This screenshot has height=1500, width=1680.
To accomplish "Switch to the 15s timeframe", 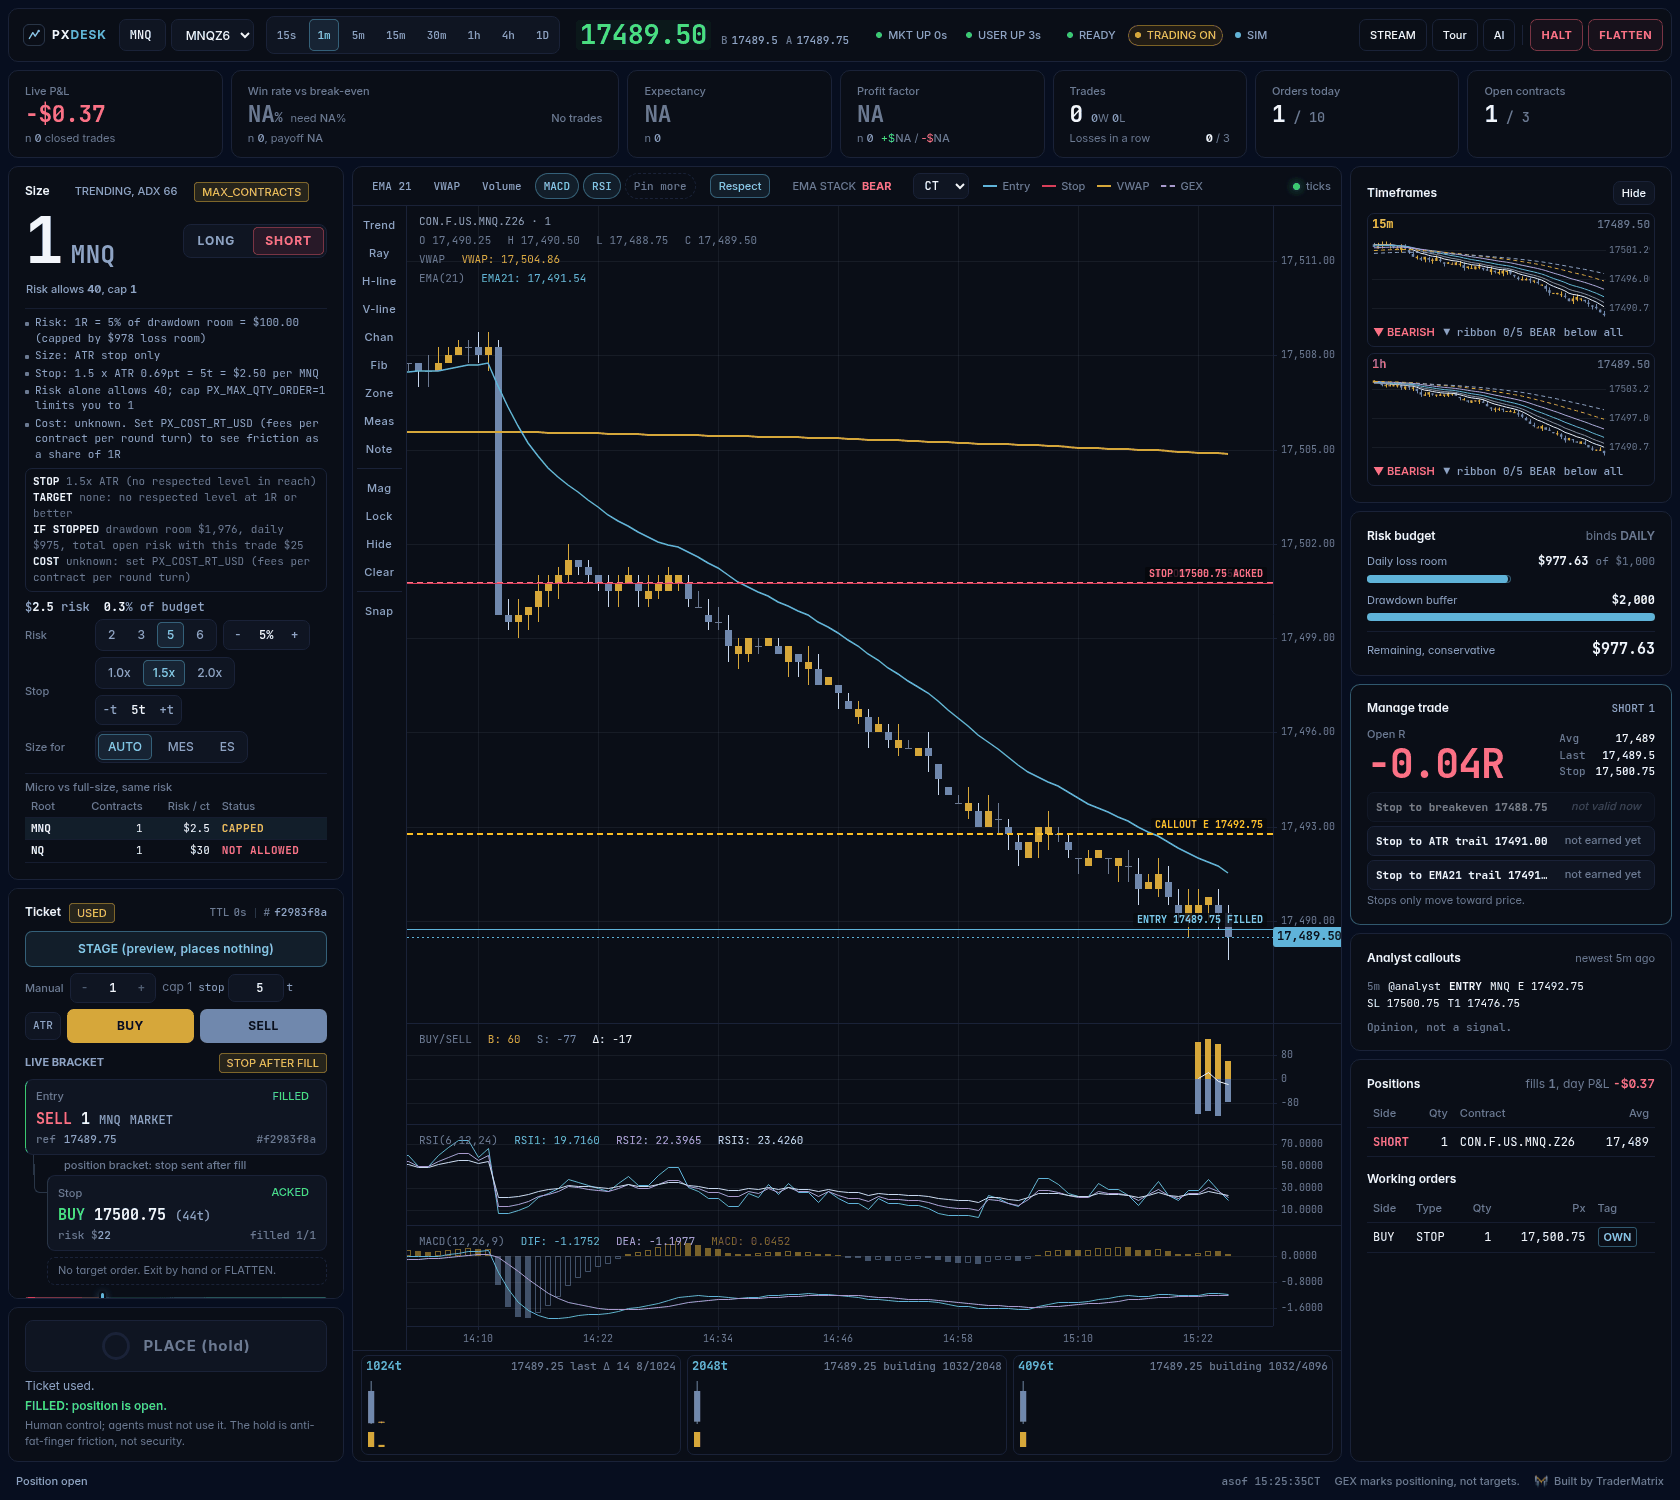I will pos(287,35).
